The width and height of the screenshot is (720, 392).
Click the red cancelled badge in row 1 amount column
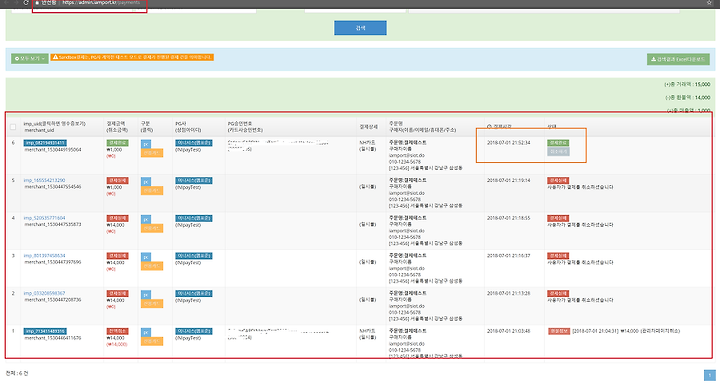(117, 331)
